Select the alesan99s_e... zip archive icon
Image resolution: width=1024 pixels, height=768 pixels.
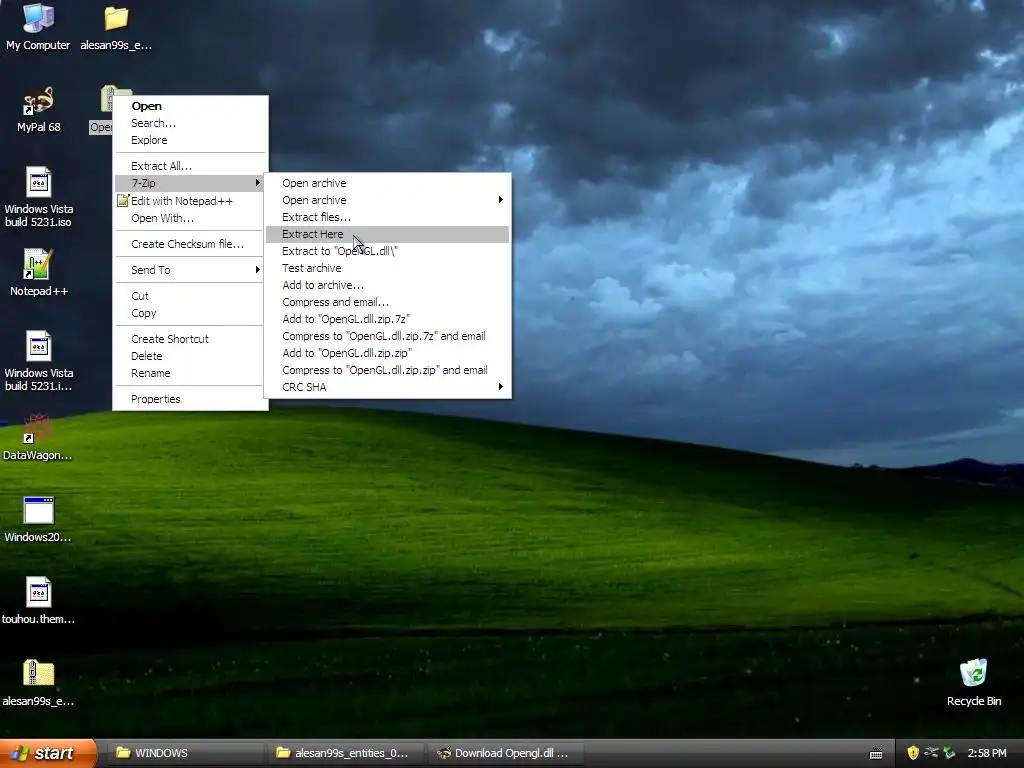(x=38, y=683)
